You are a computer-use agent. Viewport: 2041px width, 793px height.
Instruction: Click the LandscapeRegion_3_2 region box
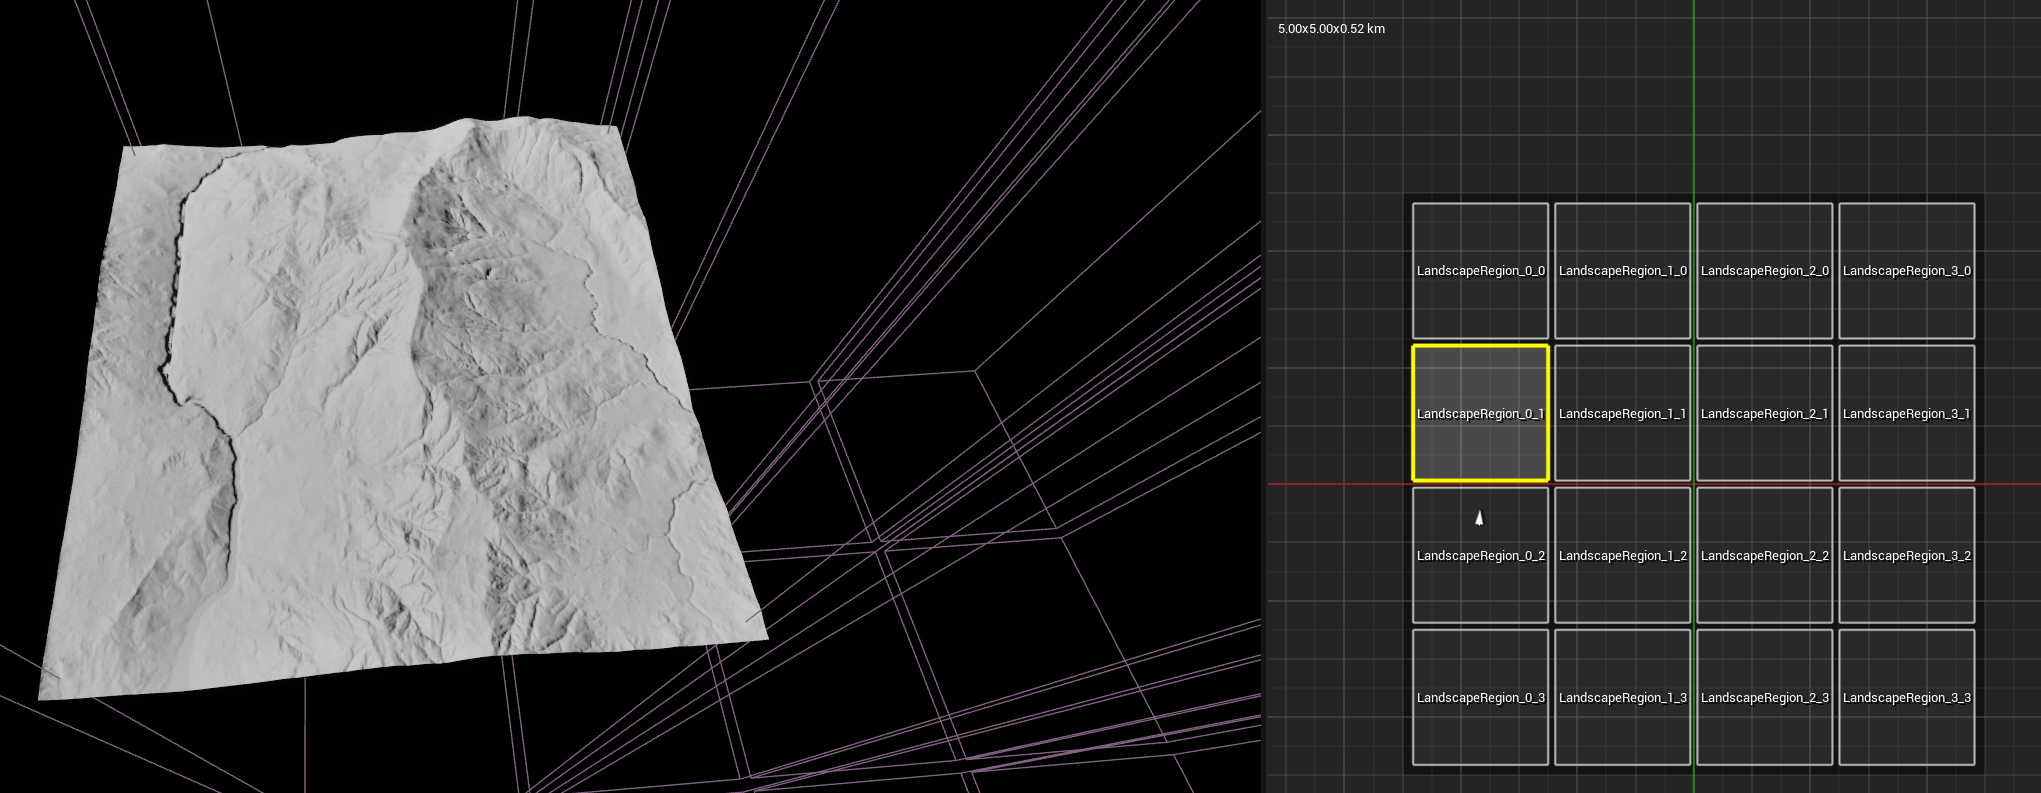[x=1906, y=556]
